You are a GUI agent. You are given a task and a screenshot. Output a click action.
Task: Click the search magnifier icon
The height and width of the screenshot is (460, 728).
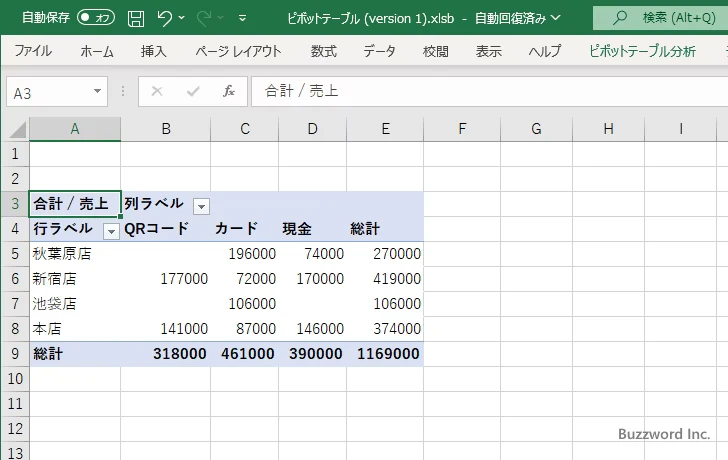[x=619, y=18]
